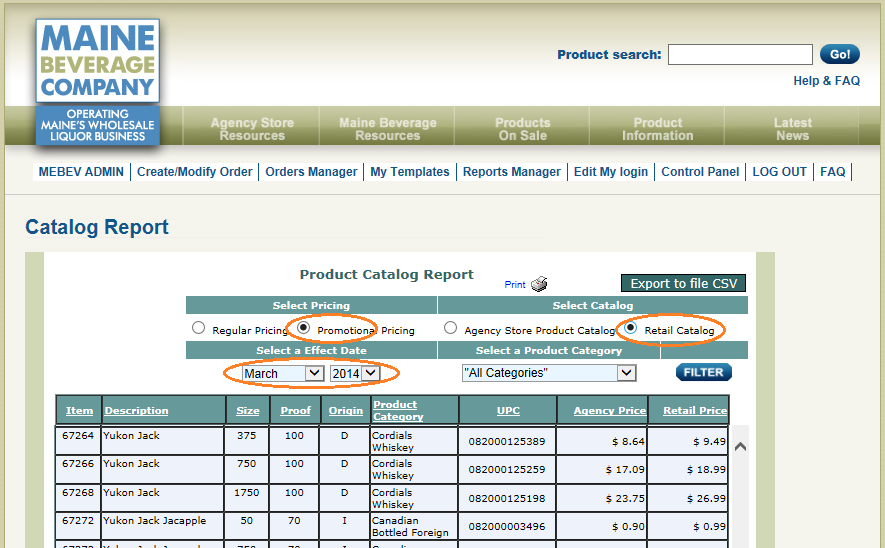885x548 pixels.
Task: Open the Maine Beverage Resources menu
Action: coord(388,129)
